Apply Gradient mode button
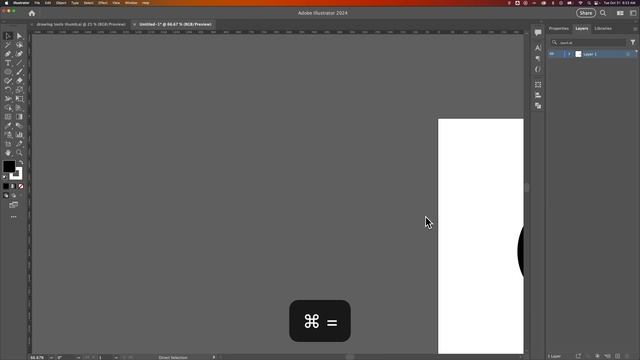The width and height of the screenshot is (640, 360). (x=13, y=186)
